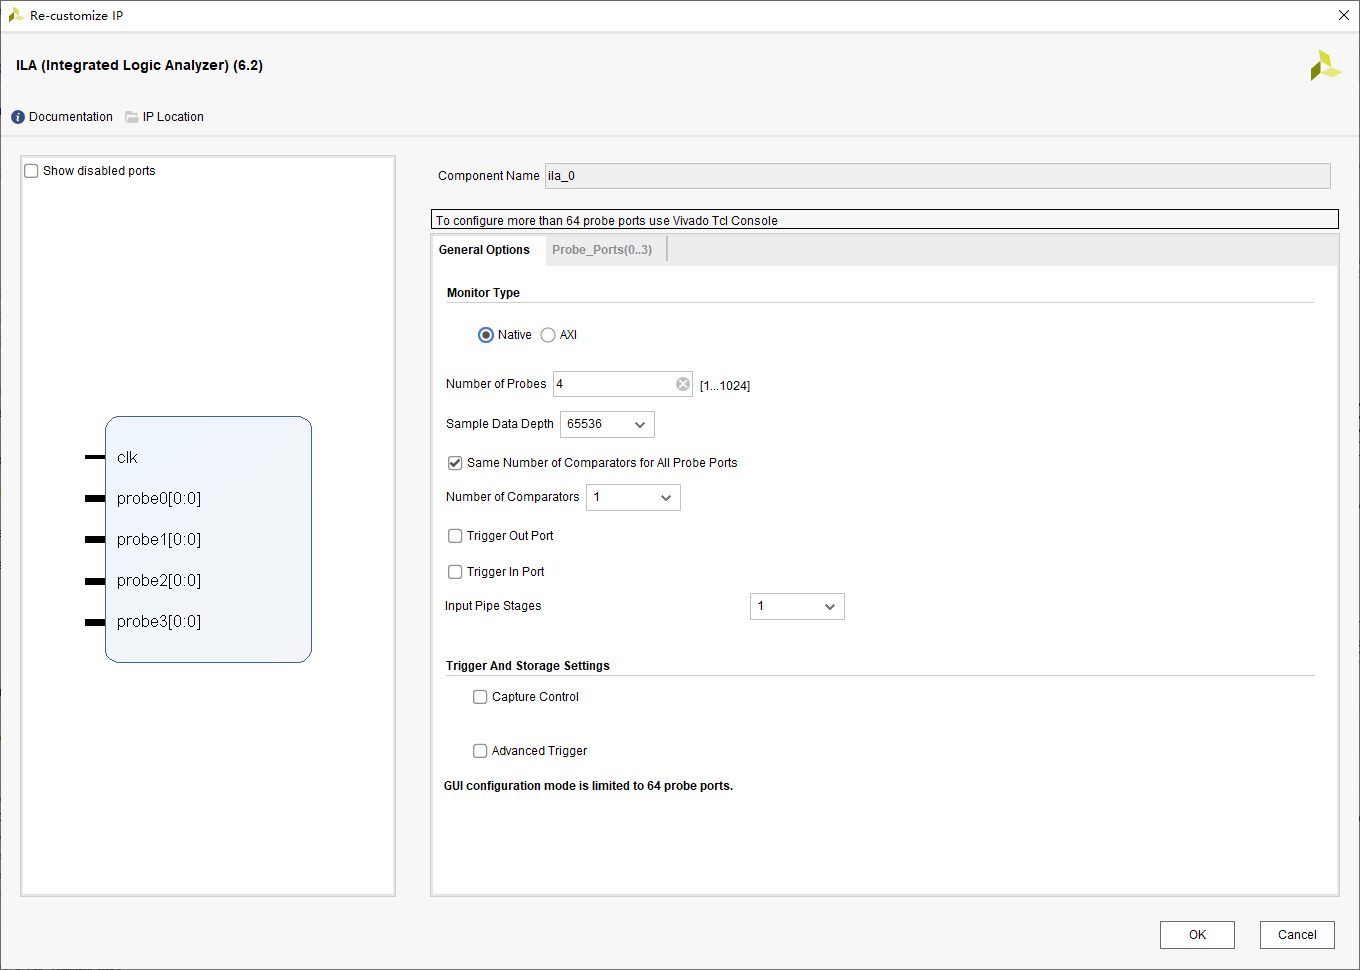Click the Component Name field
Image resolution: width=1360 pixels, height=970 pixels.
[937, 176]
